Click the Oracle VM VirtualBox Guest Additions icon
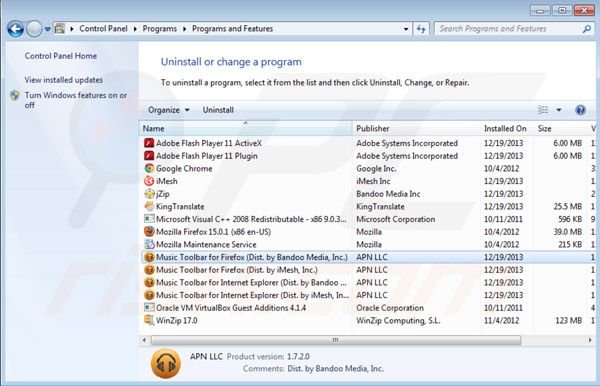The image size is (600, 386). pos(149,308)
